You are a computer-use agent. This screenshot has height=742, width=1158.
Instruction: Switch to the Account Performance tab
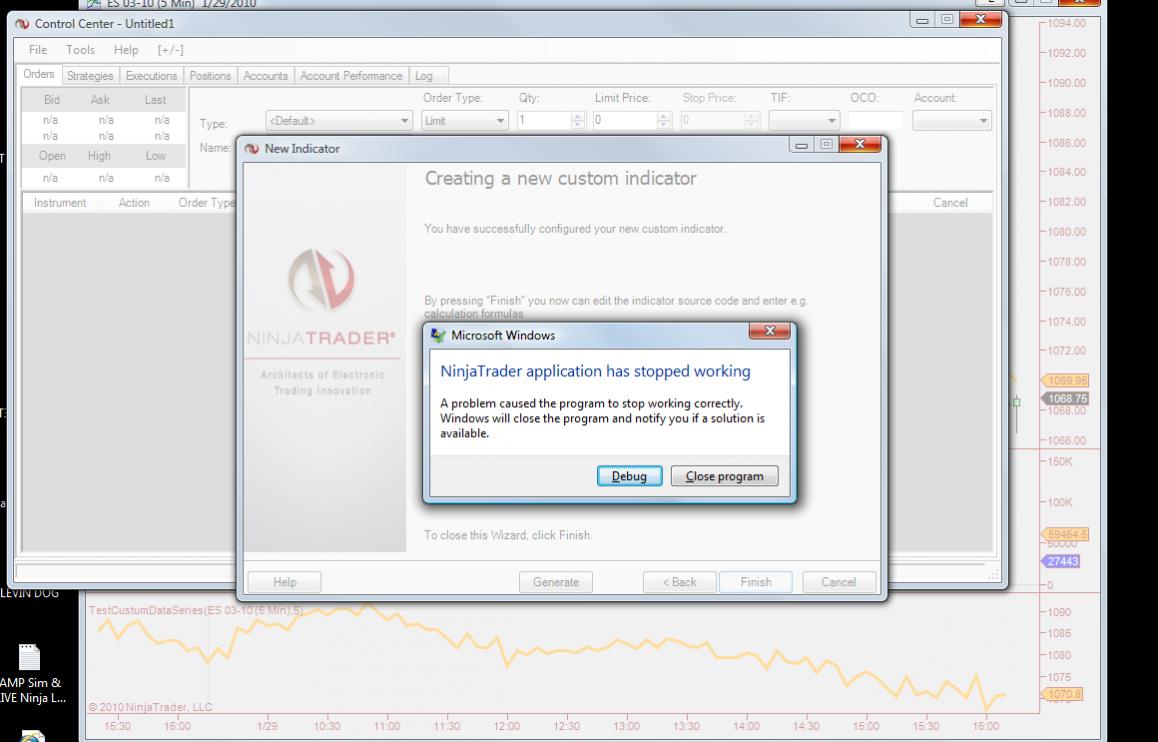351,75
